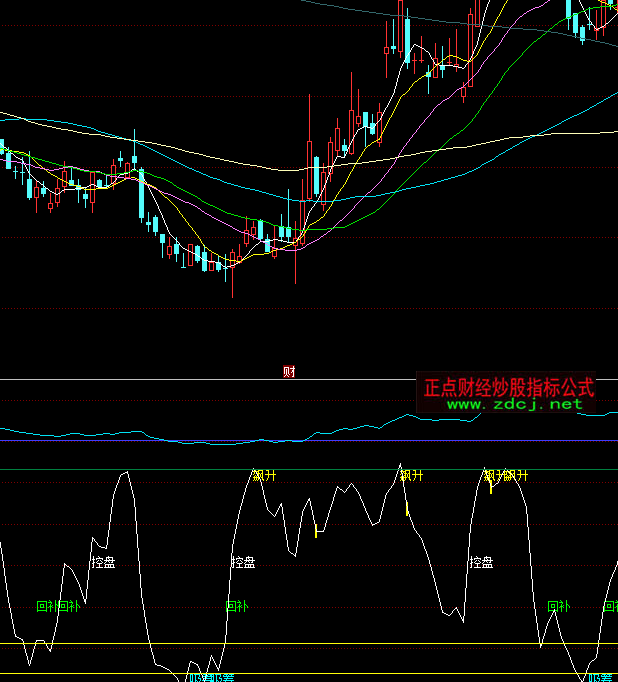This screenshot has width=618, height=682.
Task: Click the middle 控盘 label on oscillator
Action: point(243,562)
